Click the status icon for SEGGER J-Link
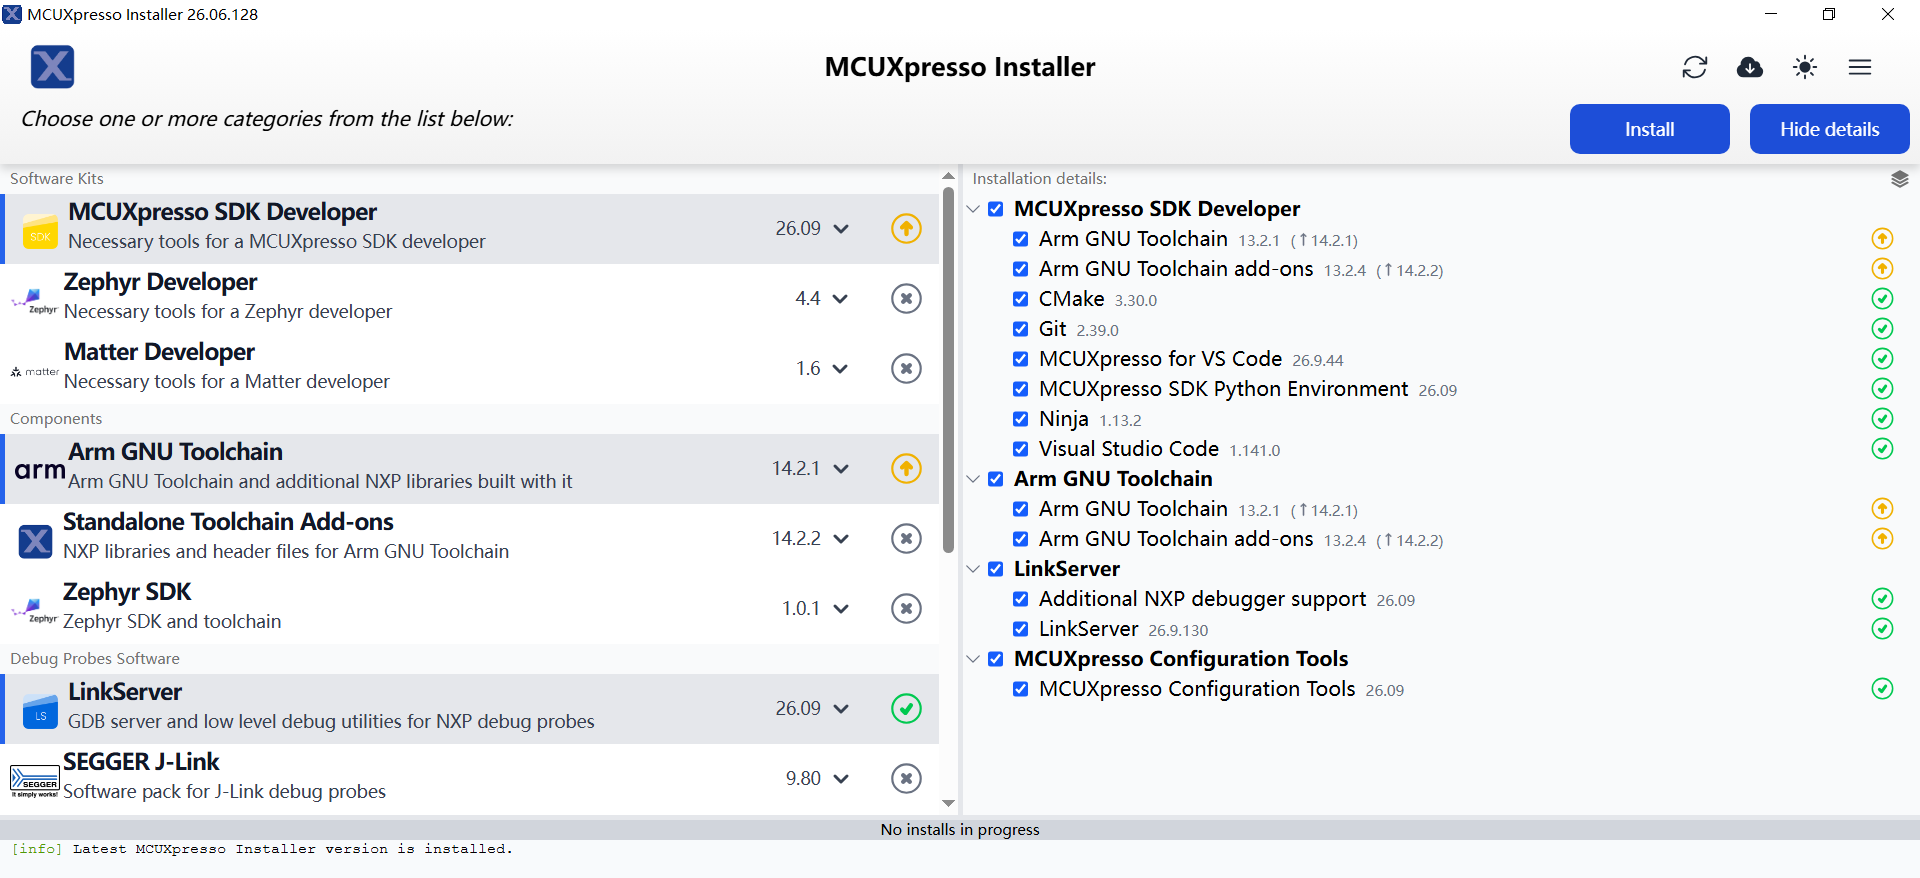The height and width of the screenshot is (878, 1920). click(906, 778)
